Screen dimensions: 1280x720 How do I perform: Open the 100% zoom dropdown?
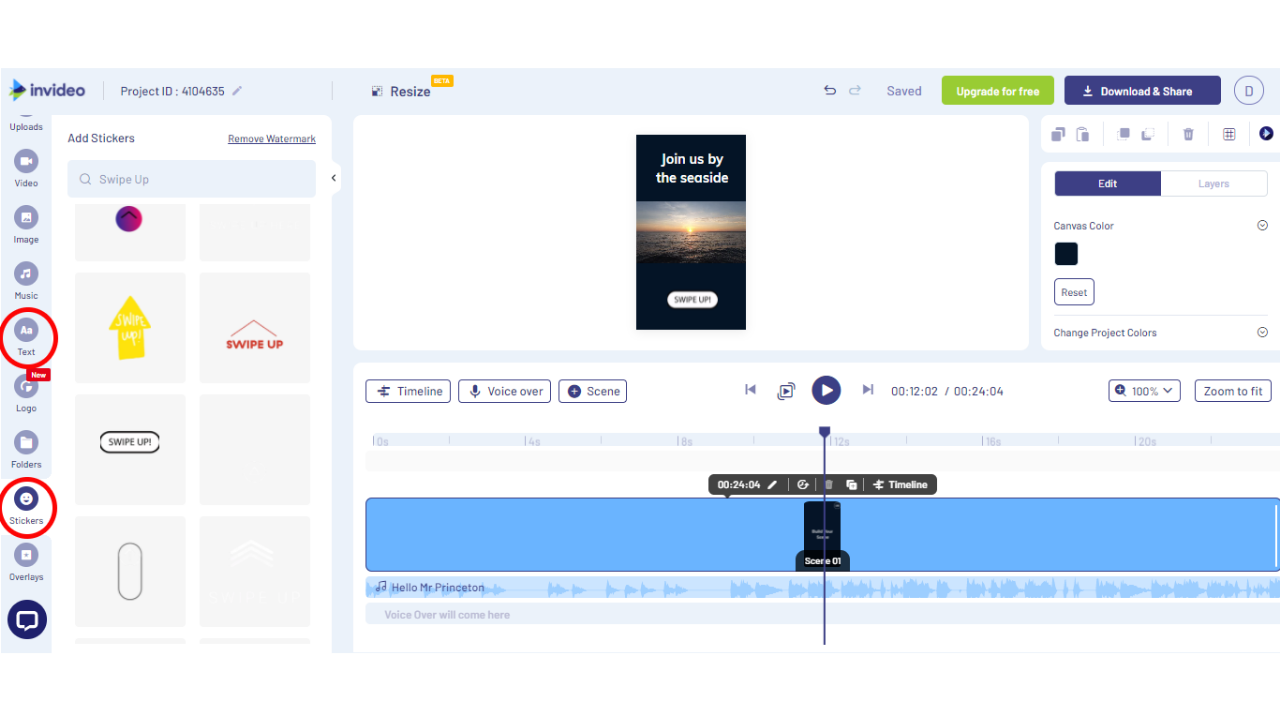(x=1144, y=391)
